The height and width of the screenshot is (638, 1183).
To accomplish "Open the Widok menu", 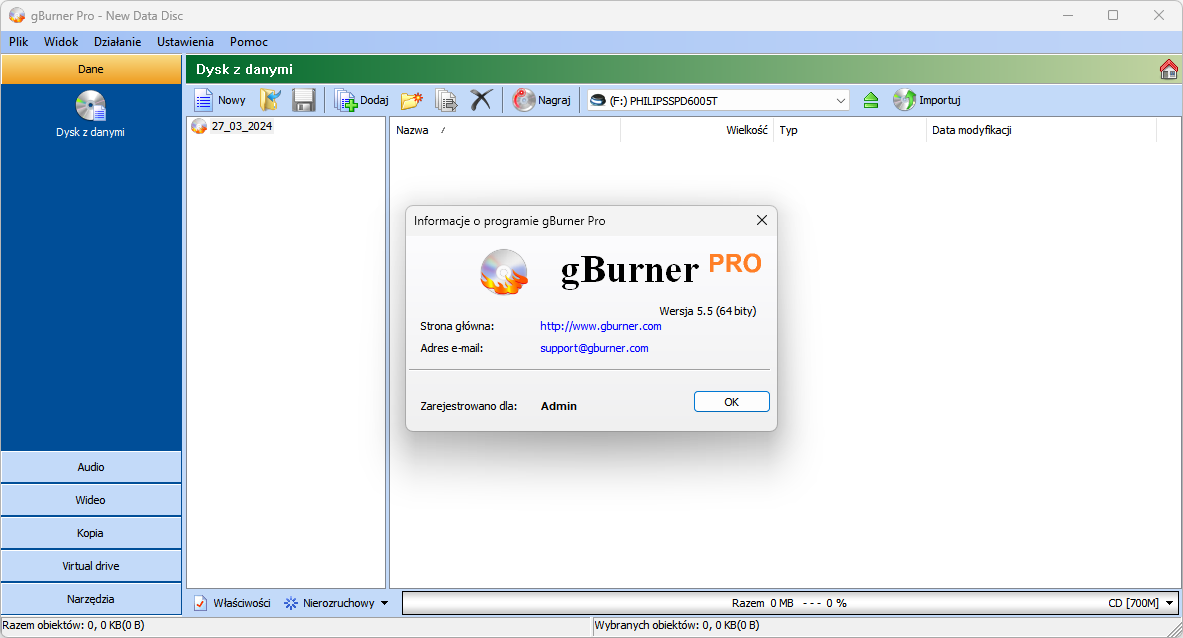I will pos(61,42).
